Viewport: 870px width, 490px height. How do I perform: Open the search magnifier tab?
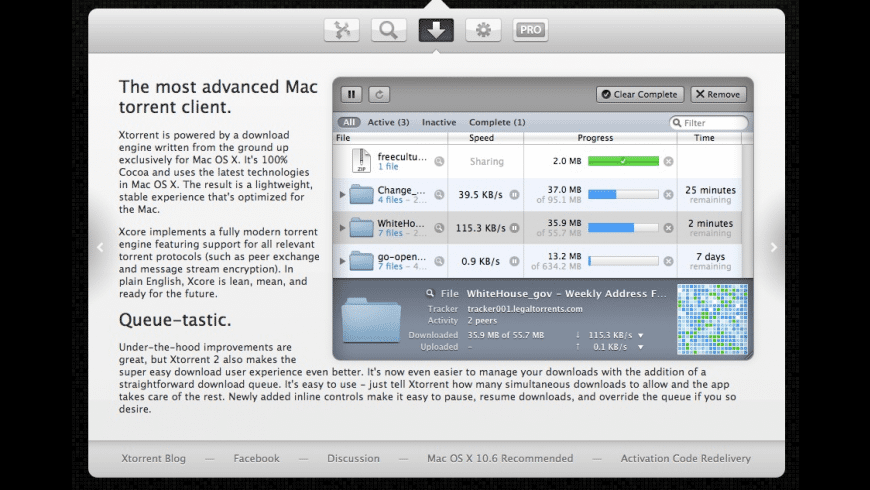[x=388, y=30]
